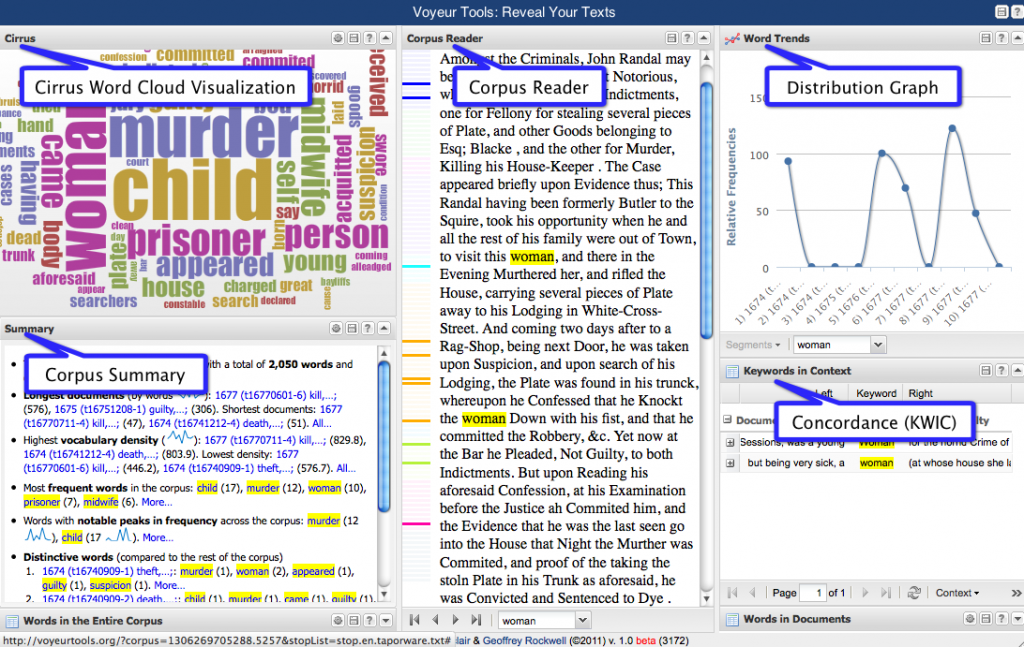Expand the Words in the Entire Corpus panel
Image resolution: width=1024 pixels, height=647 pixels.
pos(386,621)
